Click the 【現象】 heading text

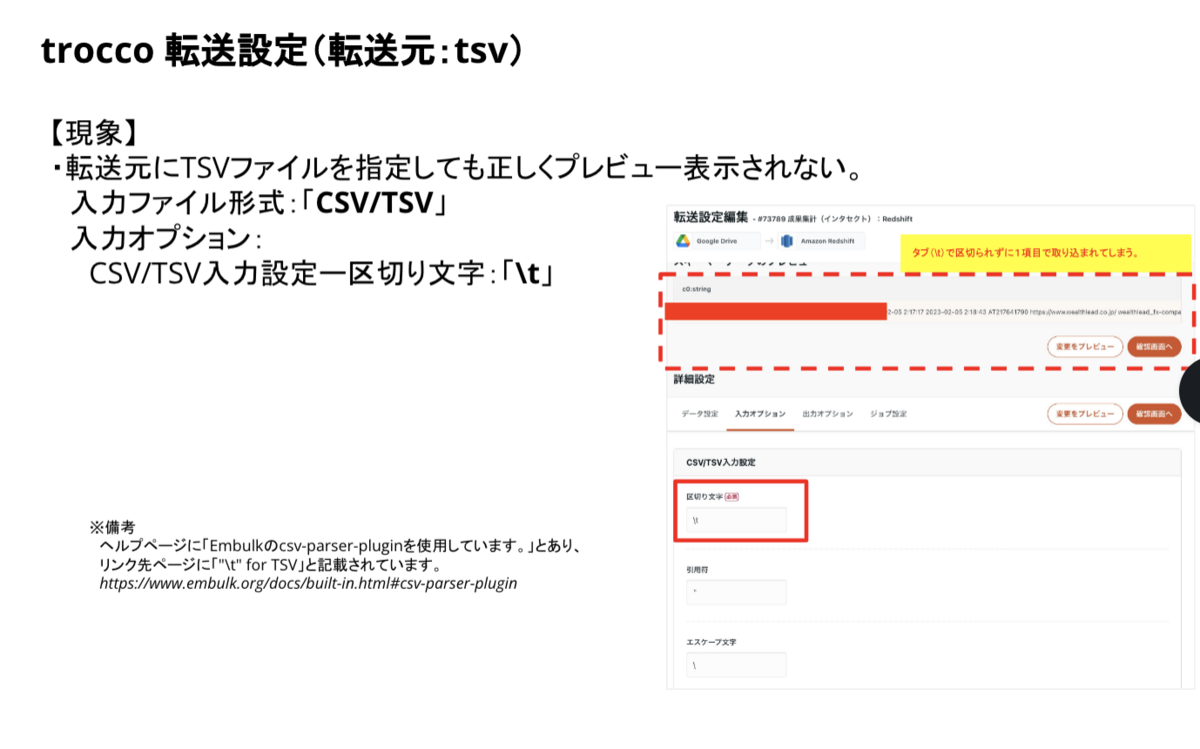coord(92,132)
